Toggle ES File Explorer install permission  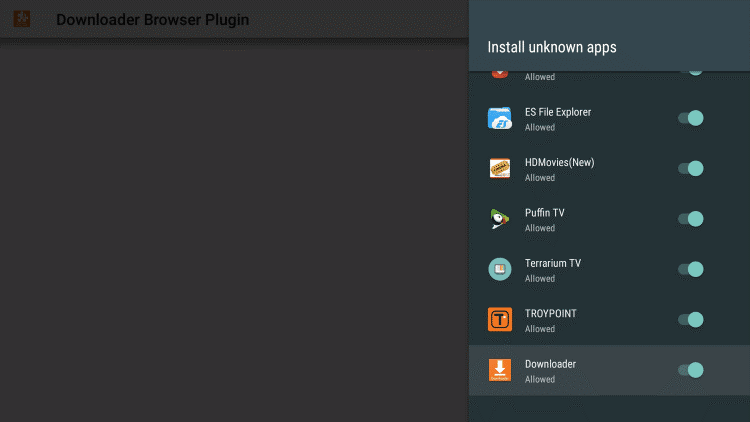(691, 118)
